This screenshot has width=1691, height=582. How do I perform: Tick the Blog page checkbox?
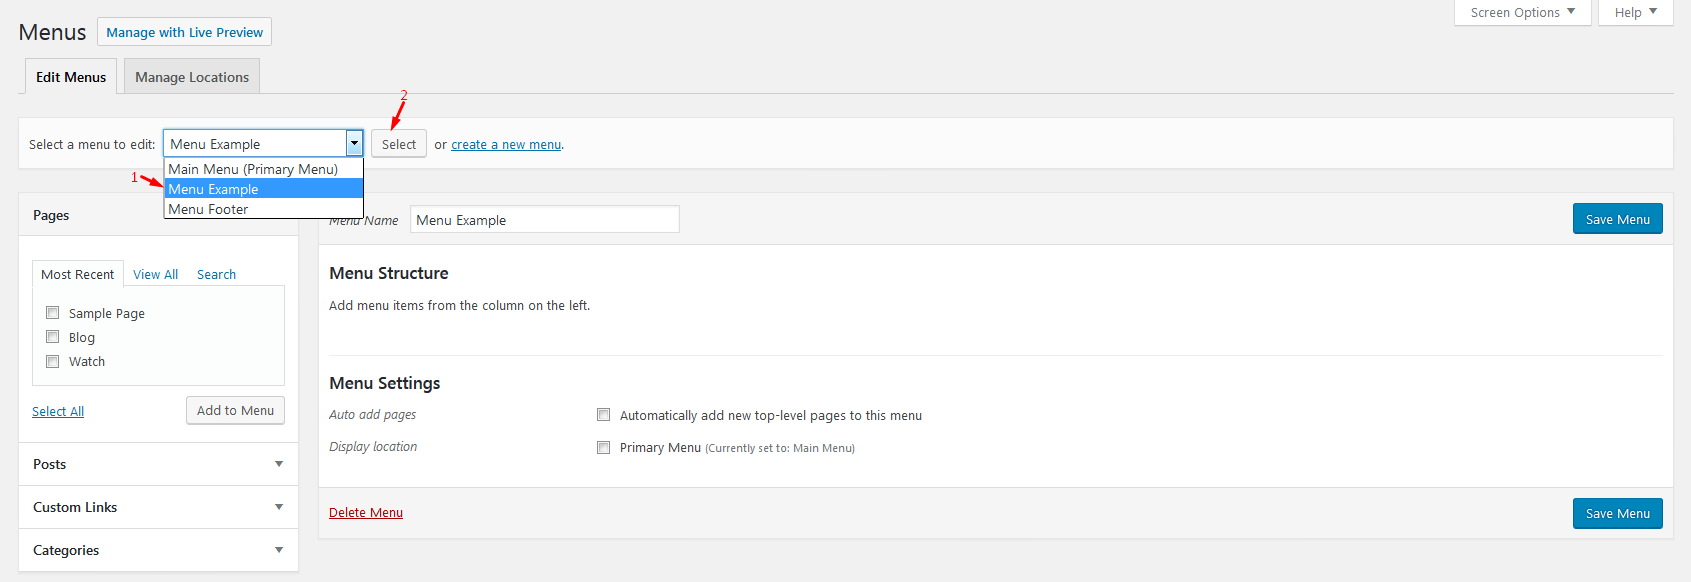click(x=53, y=337)
